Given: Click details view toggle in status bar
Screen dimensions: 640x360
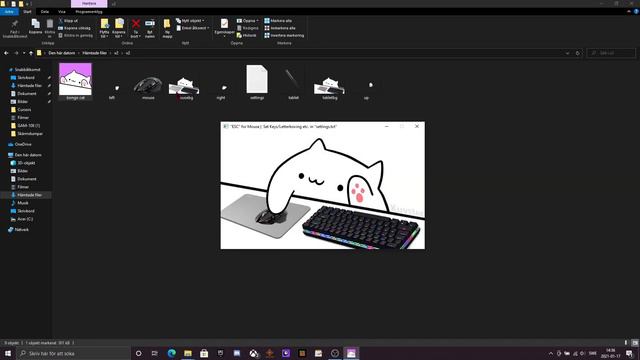Looking at the screenshot, I should [626, 343].
